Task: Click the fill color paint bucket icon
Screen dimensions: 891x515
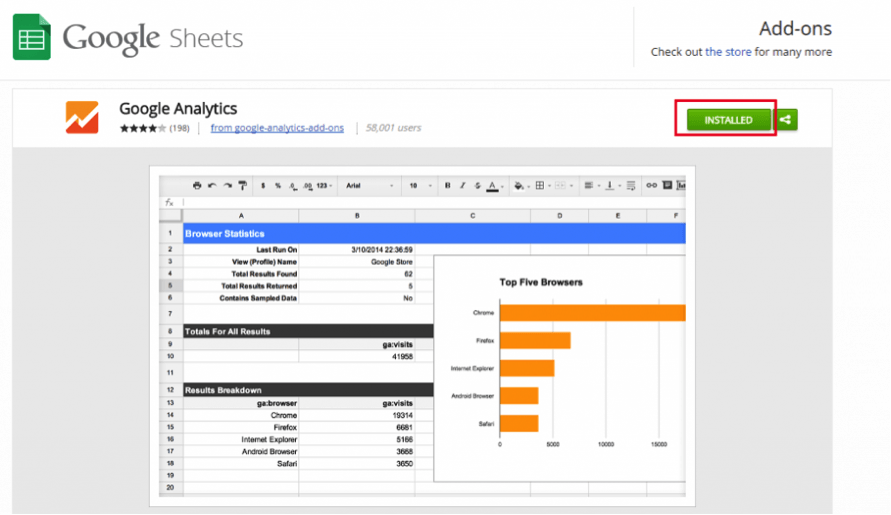Action: pyautogui.click(x=519, y=185)
